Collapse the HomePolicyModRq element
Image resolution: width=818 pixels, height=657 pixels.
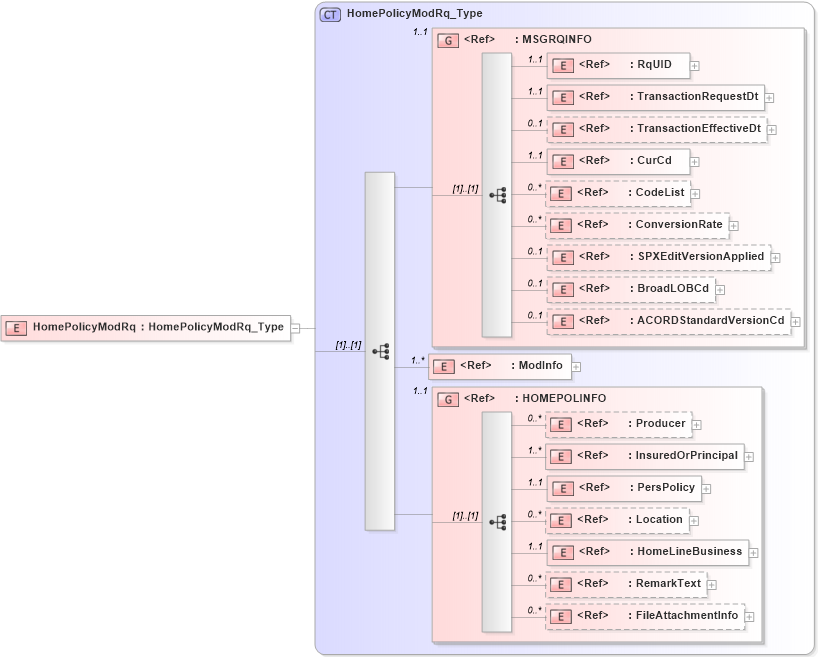click(x=296, y=327)
